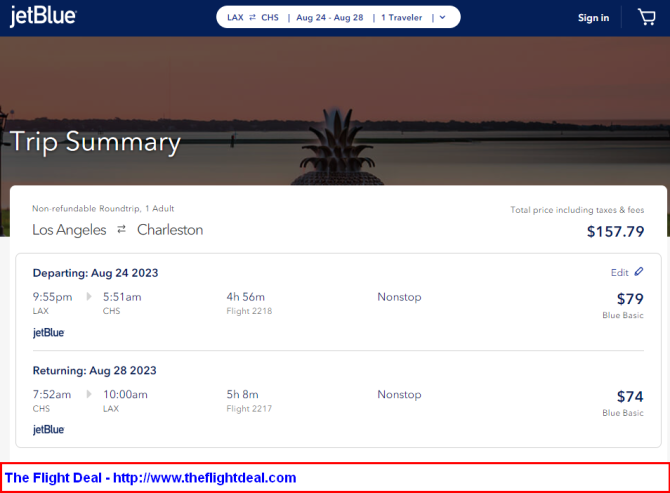Click the $74 returning fare
The width and height of the screenshot is (670, 493).
(x=630, y=396)
